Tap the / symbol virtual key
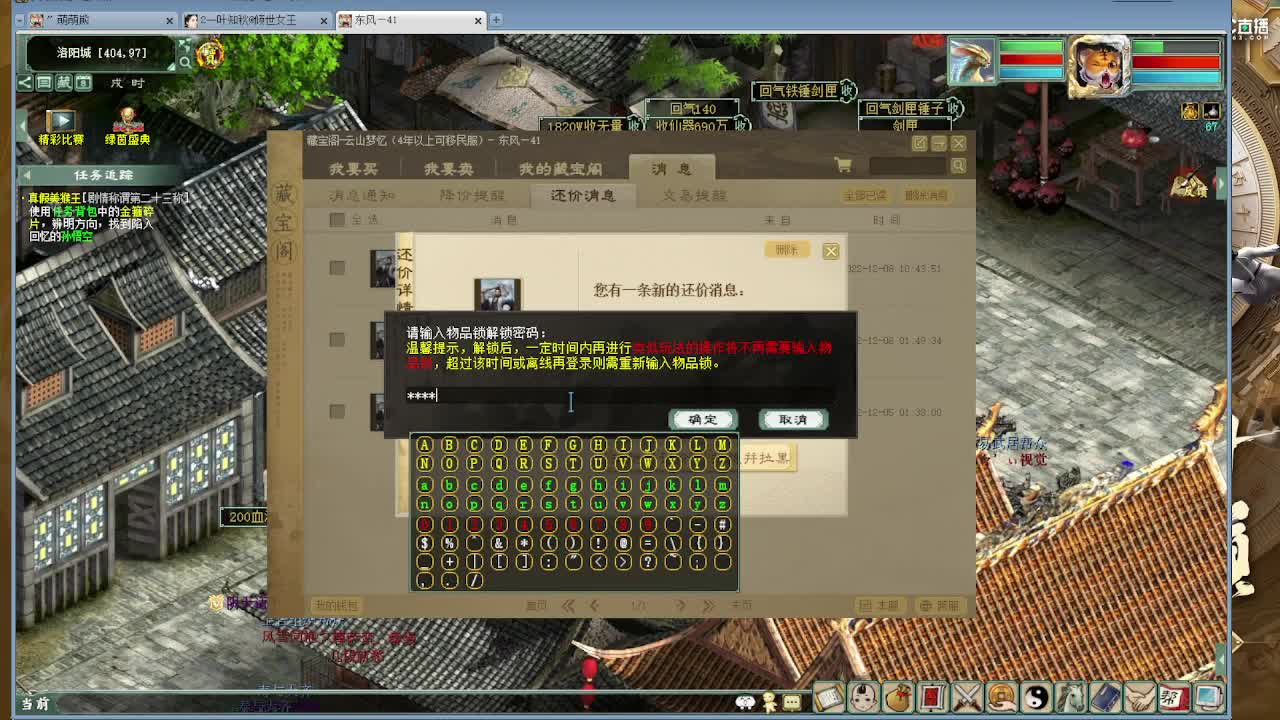The width and height of the screenshot is (1280, 720). click(x=474, y=580)
